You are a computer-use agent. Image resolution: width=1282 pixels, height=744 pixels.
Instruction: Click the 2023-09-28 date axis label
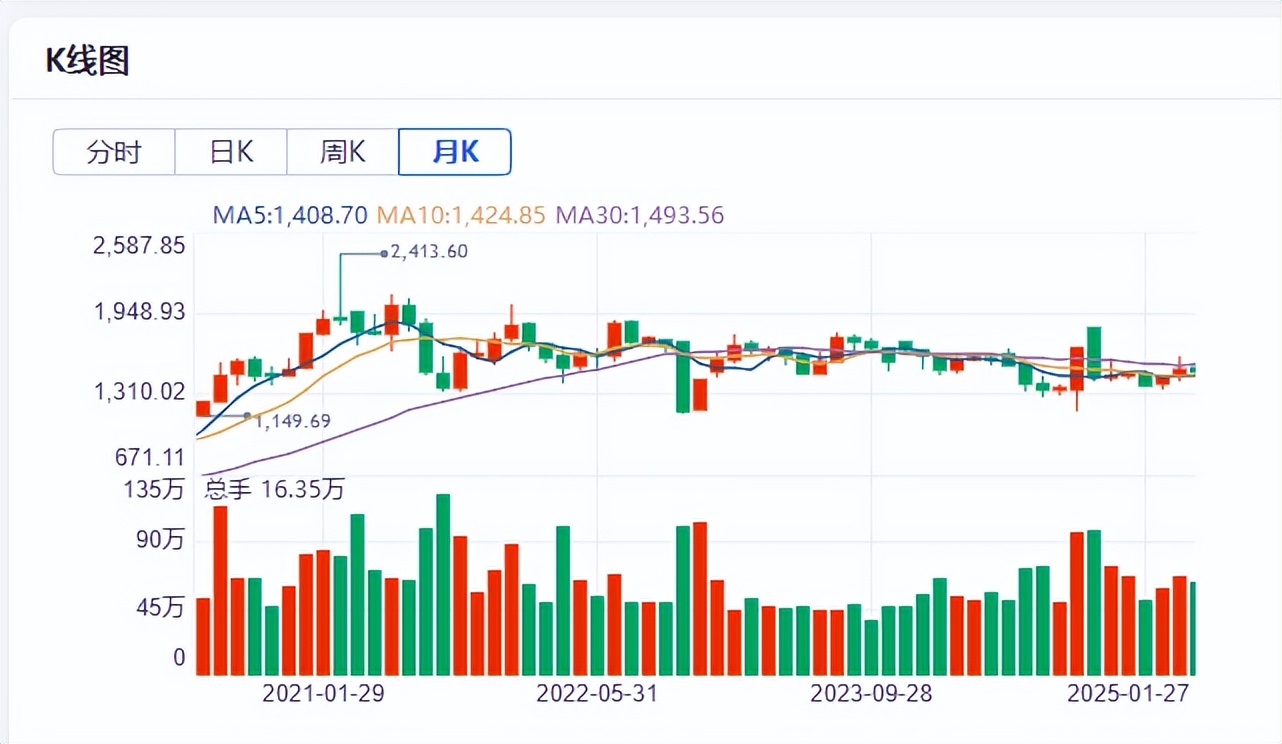(871, 693)
